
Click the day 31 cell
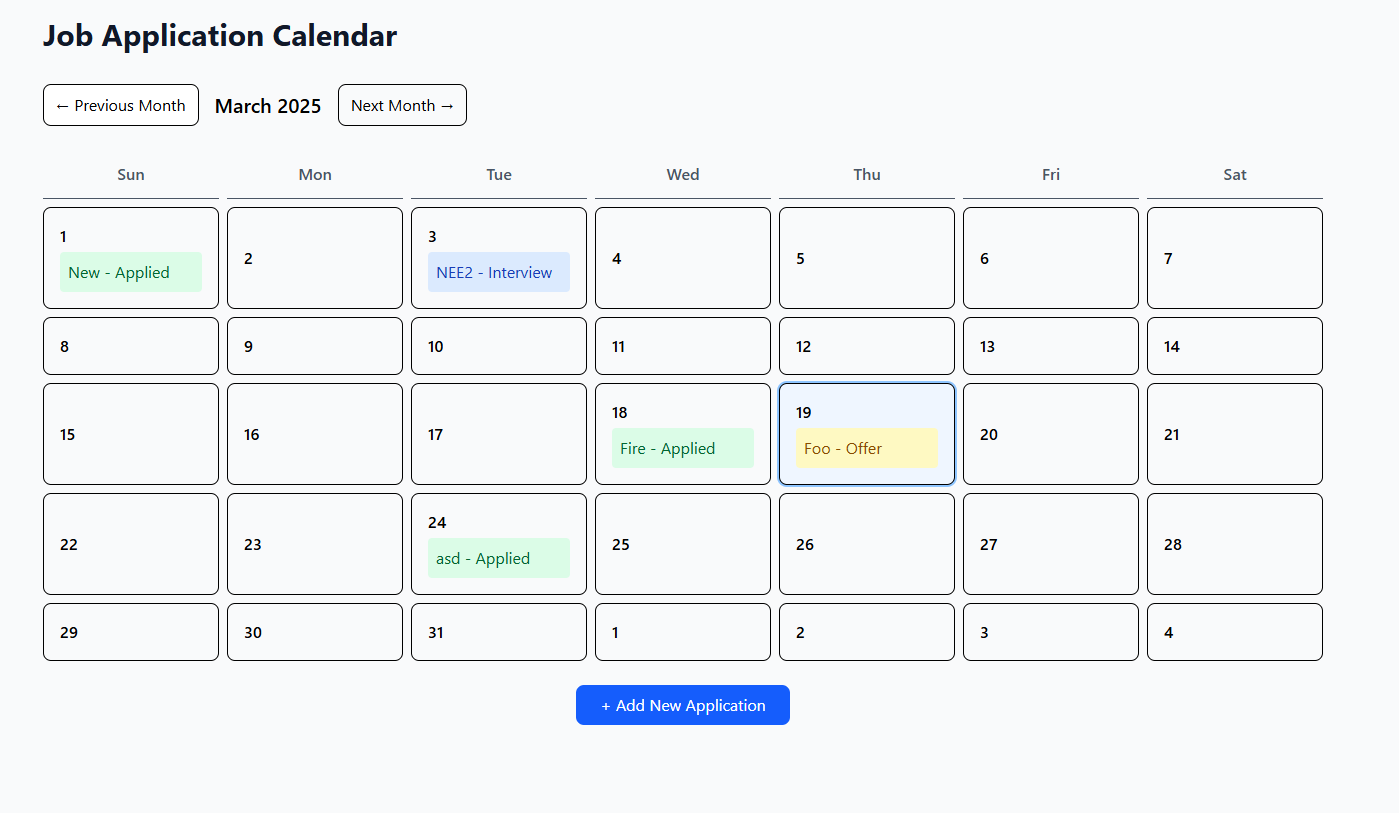pyautogui.click(x=498, y=632)
